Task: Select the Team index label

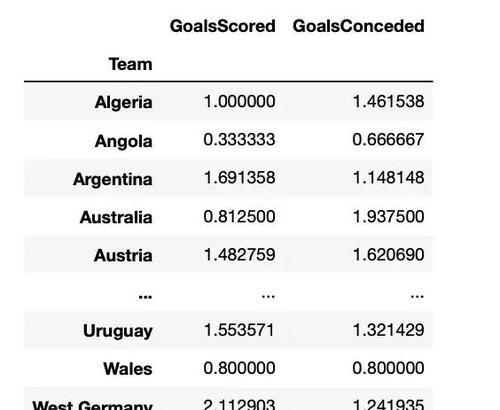Action: coord(131,64)
